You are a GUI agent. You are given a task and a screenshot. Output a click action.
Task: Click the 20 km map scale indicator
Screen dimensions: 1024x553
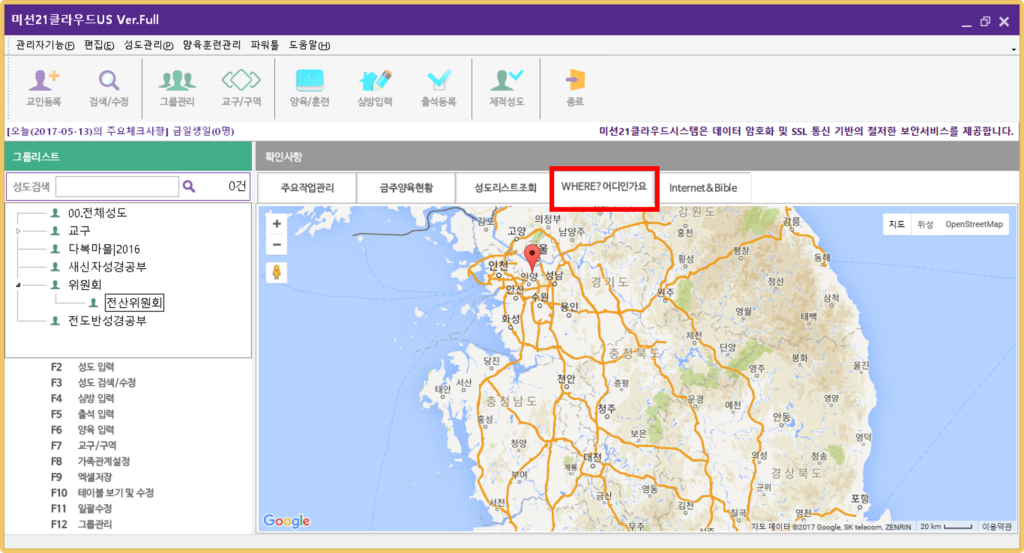point(946,526)
